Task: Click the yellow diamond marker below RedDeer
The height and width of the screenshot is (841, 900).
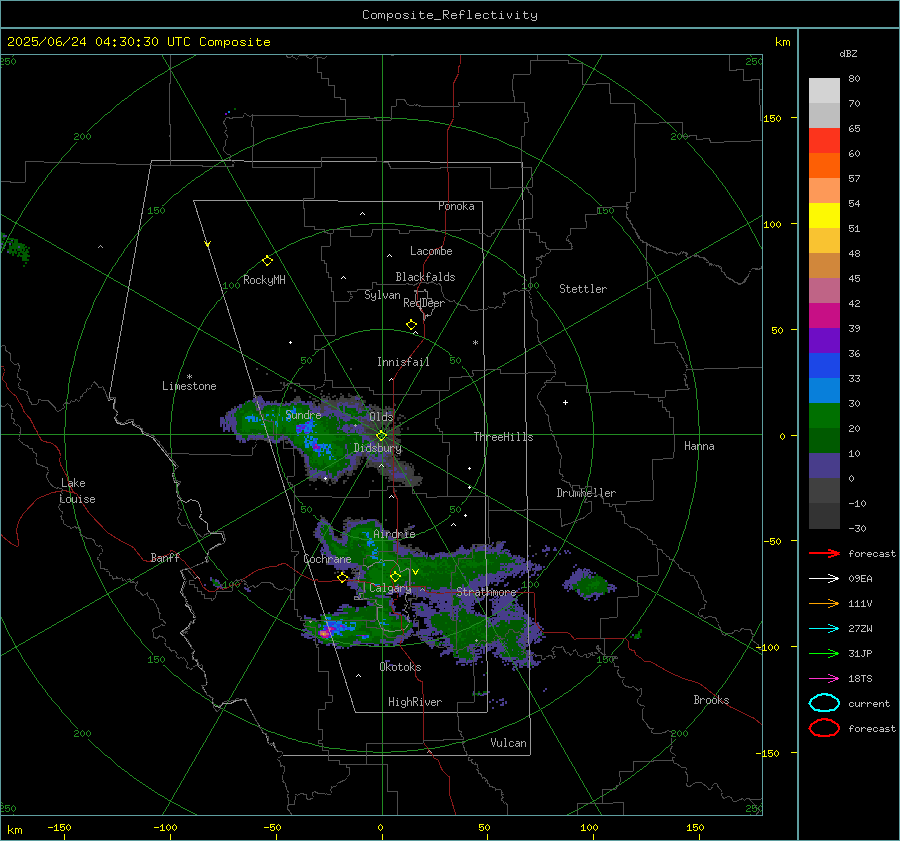Action: pyautogui.click(x=411, y=325)
